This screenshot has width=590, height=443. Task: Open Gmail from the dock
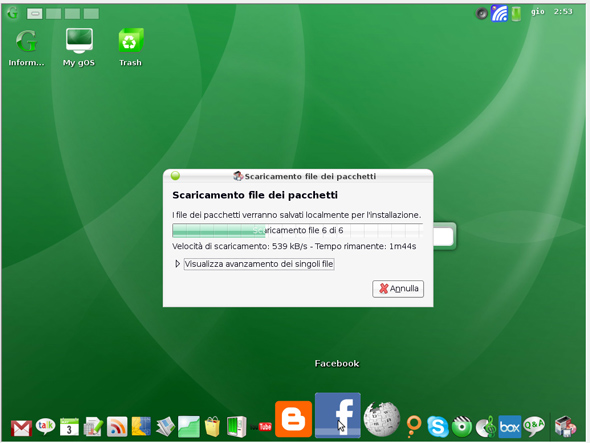pyautogui.click(x=21, y=428)
